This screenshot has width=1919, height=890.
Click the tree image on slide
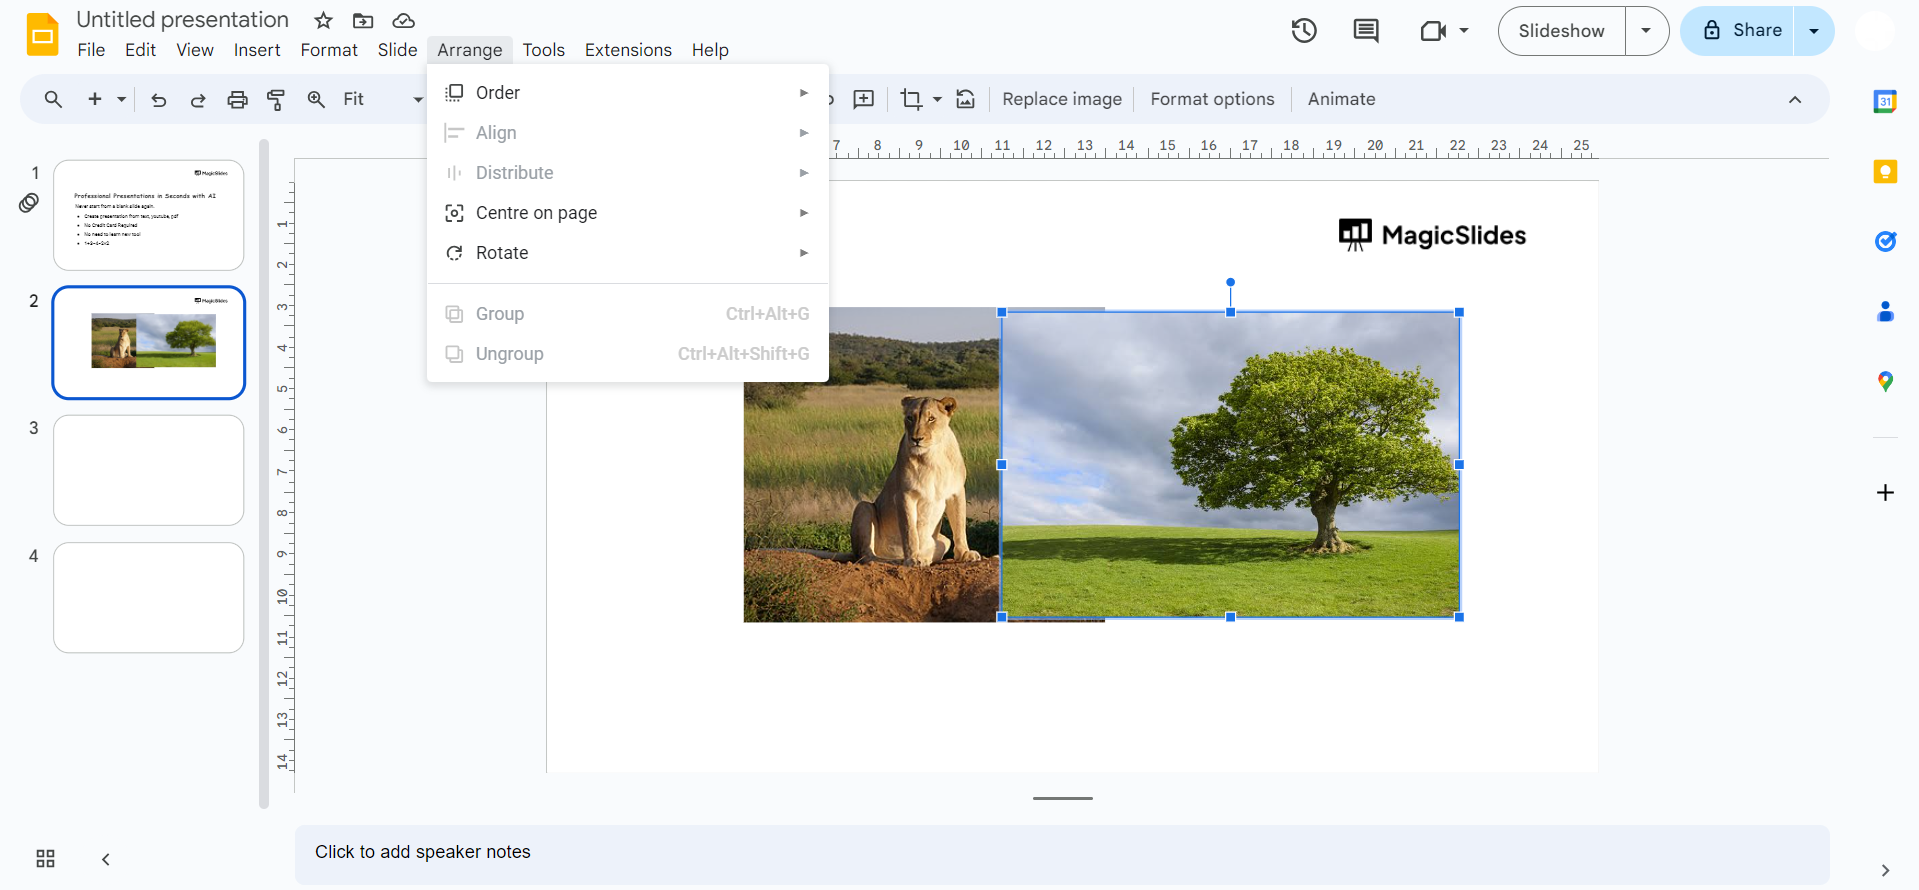pos(1230,465)
